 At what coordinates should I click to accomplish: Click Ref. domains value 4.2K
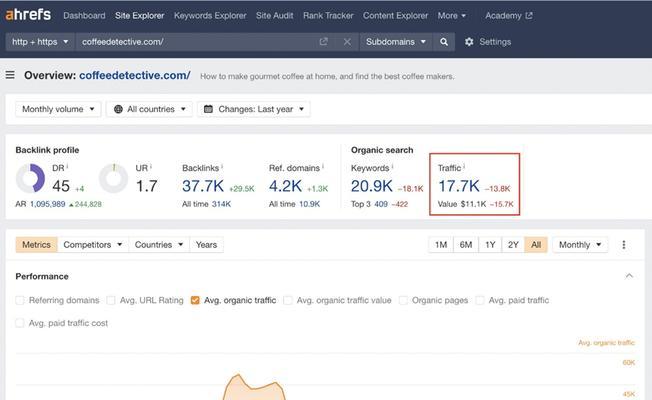click(285, 186)
